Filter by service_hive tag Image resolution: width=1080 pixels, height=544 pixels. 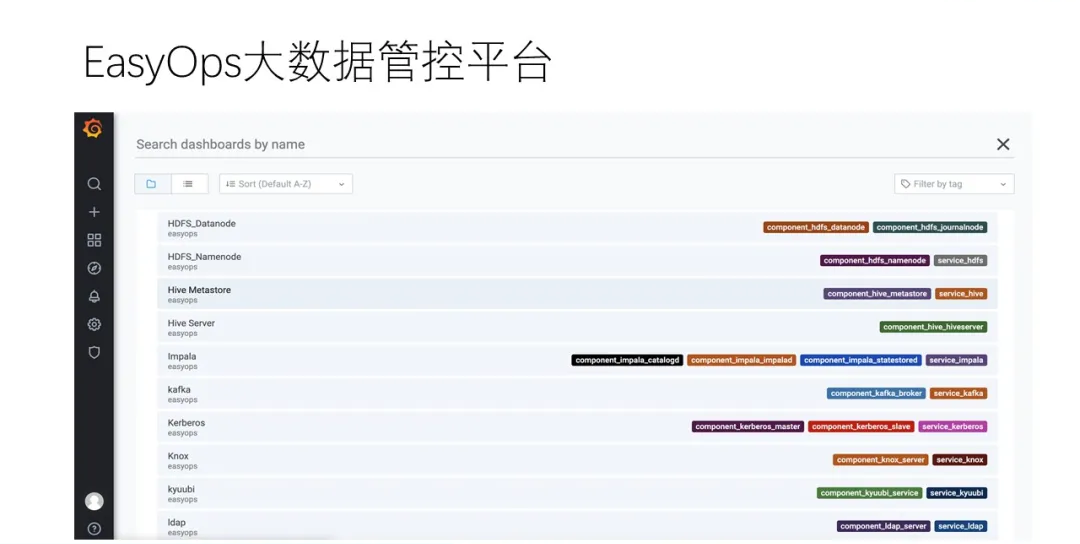(x=961, y=293)
